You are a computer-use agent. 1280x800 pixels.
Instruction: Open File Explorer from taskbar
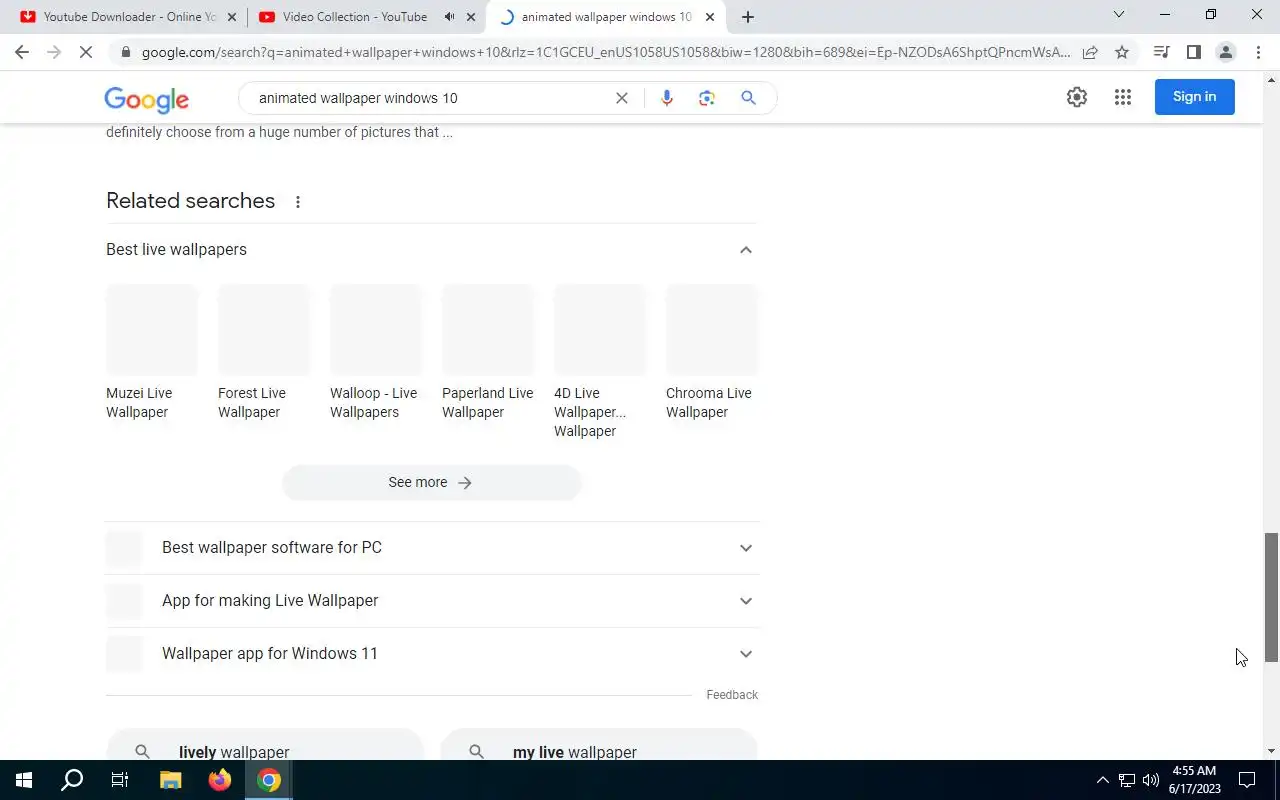coord(171,780)
